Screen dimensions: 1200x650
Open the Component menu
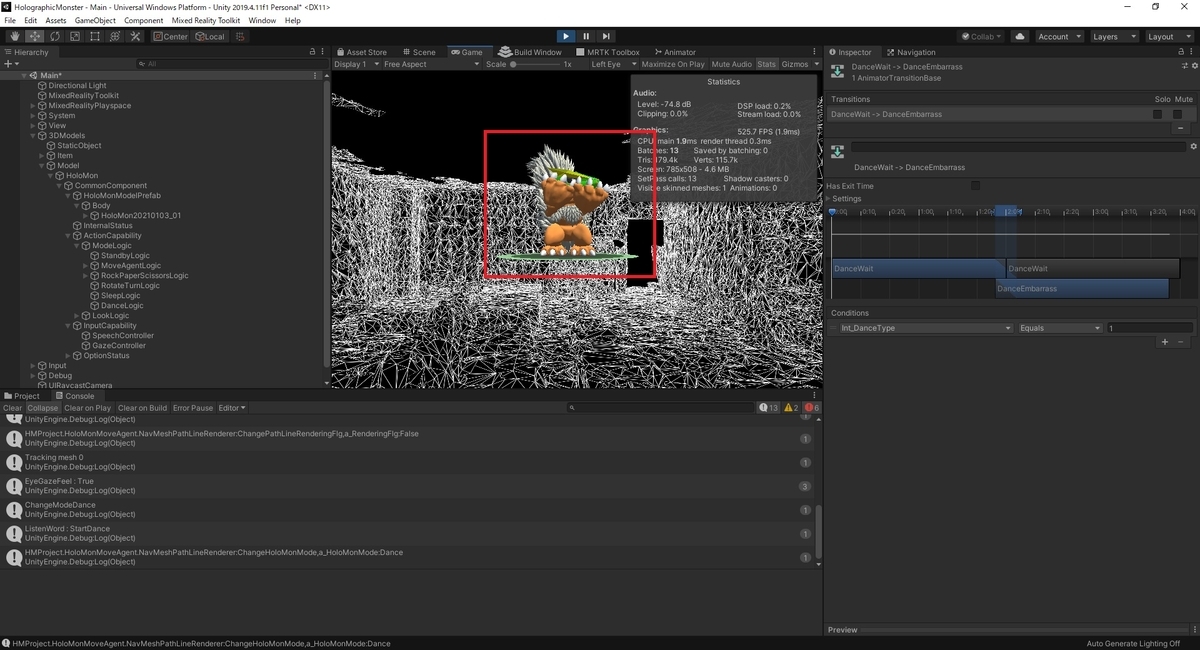click(x=144, y=20)
